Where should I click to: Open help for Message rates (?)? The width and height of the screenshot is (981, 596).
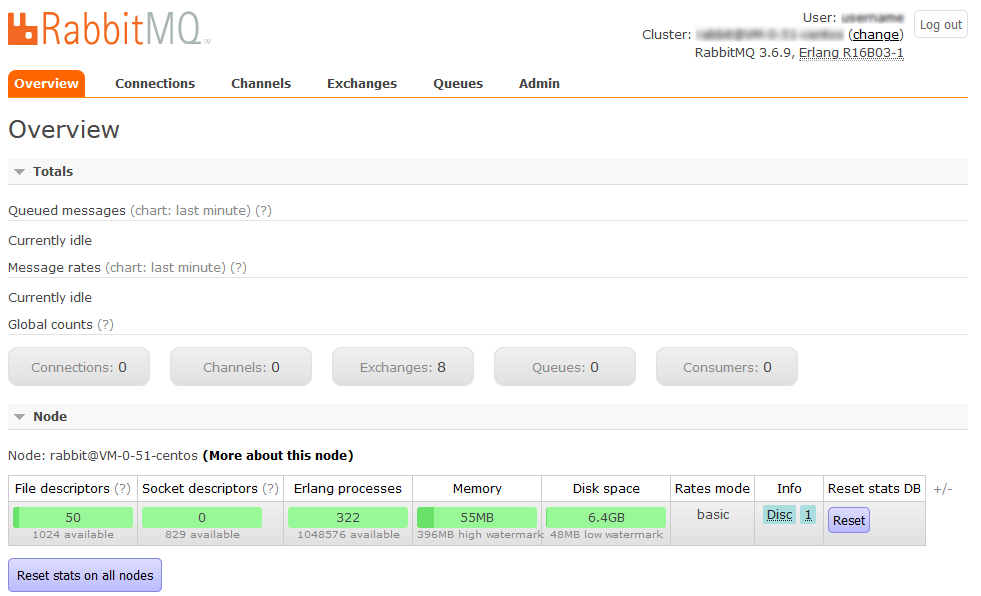[238, 268]
